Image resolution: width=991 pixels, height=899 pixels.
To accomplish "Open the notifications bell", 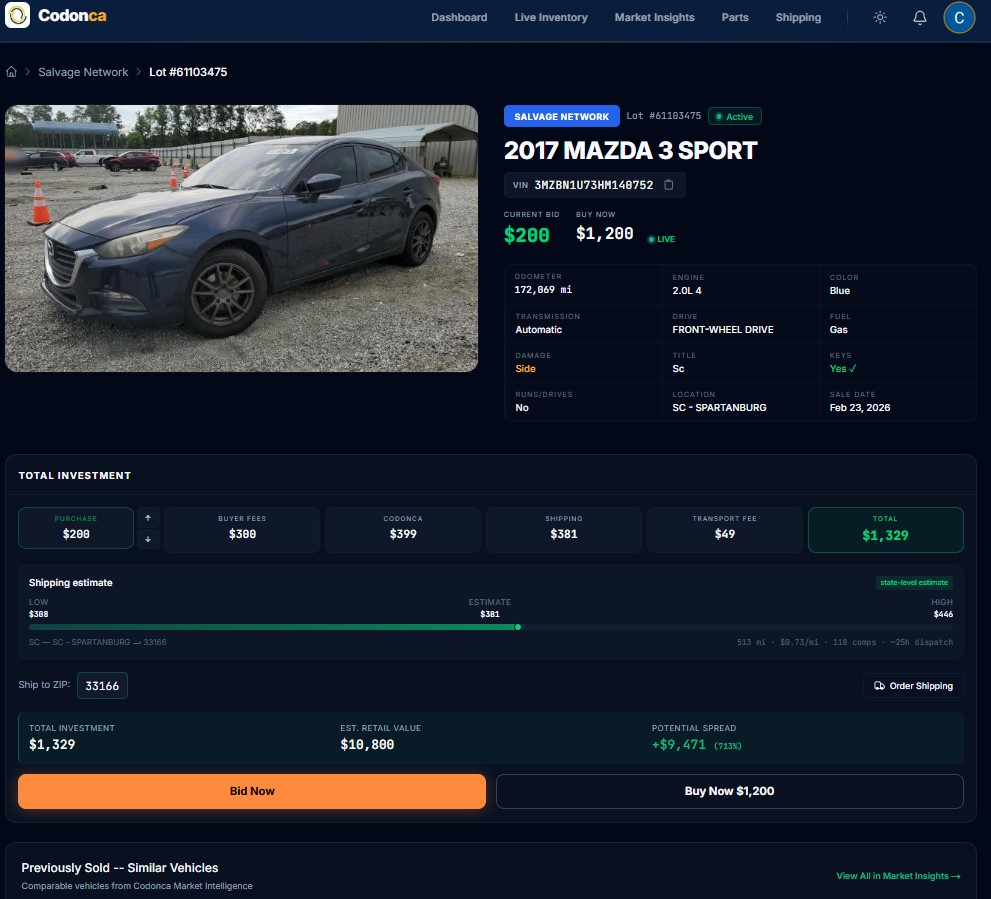I will [x=920, y=17].
